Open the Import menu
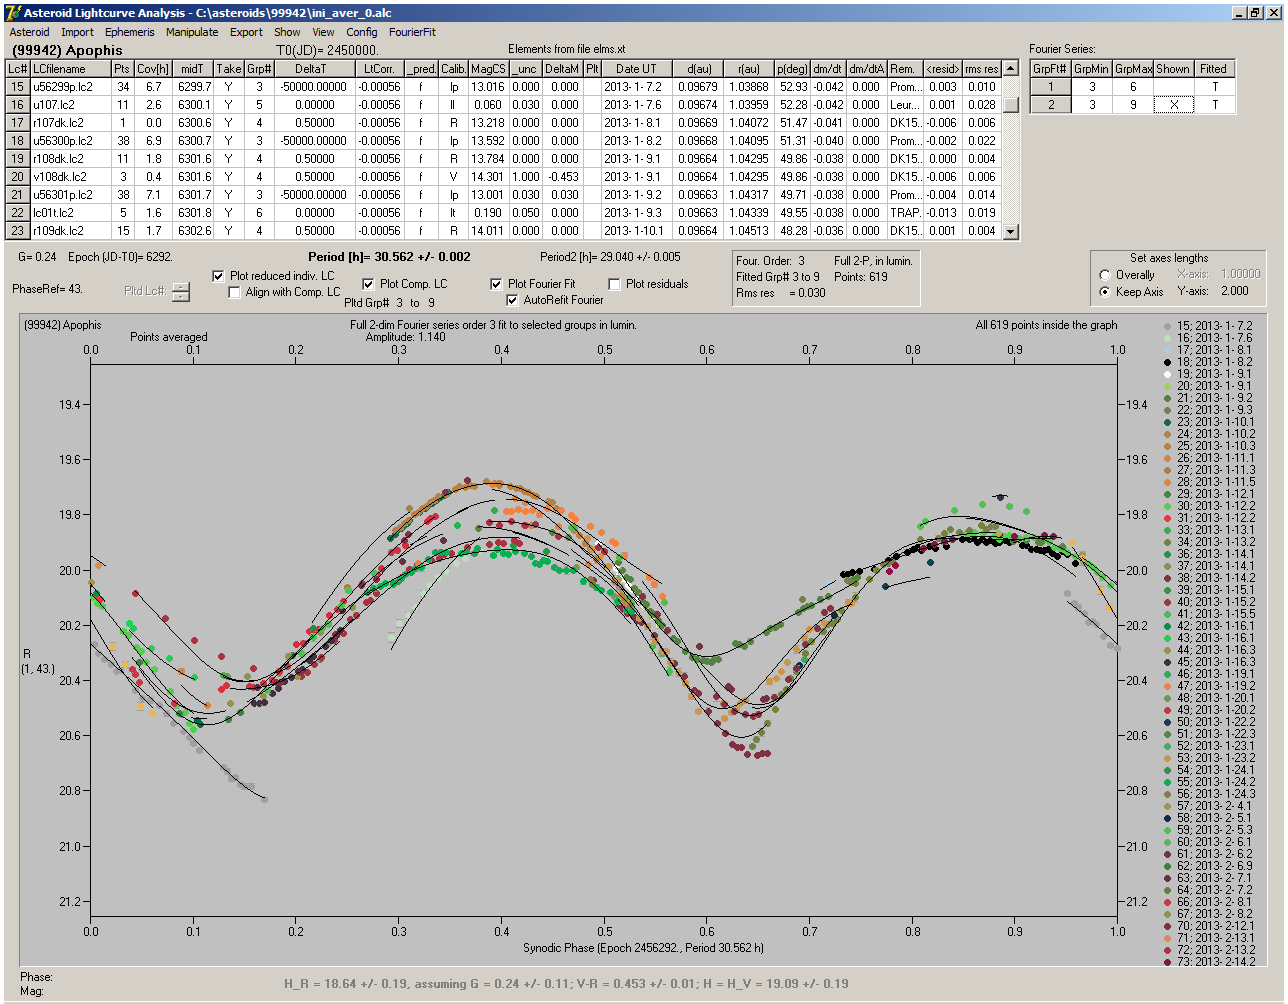The width and height of the screenshot is (1288, 1004). (77, 32)
